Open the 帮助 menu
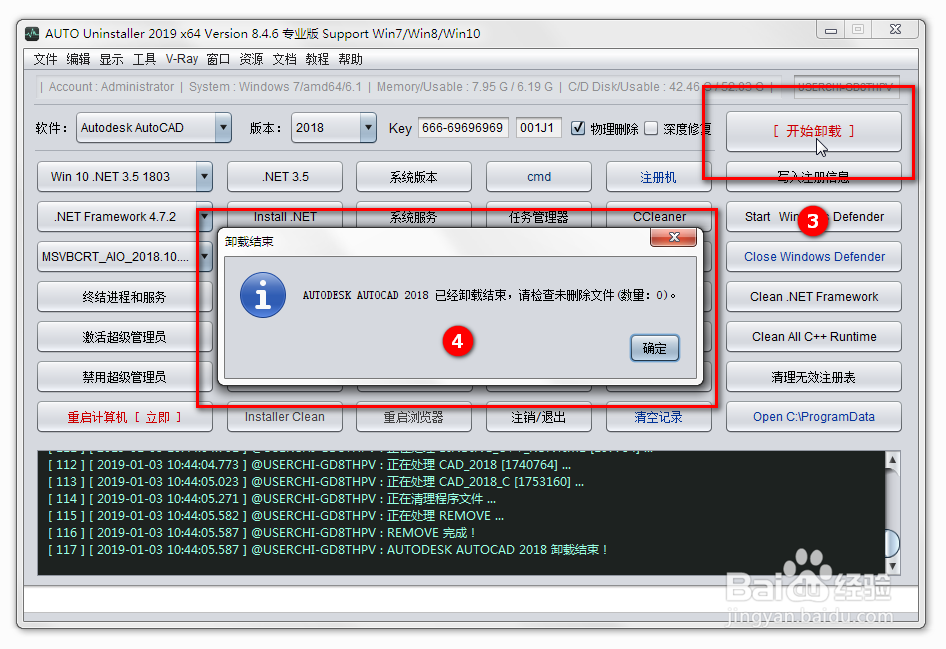 click(x=351, y=59)
